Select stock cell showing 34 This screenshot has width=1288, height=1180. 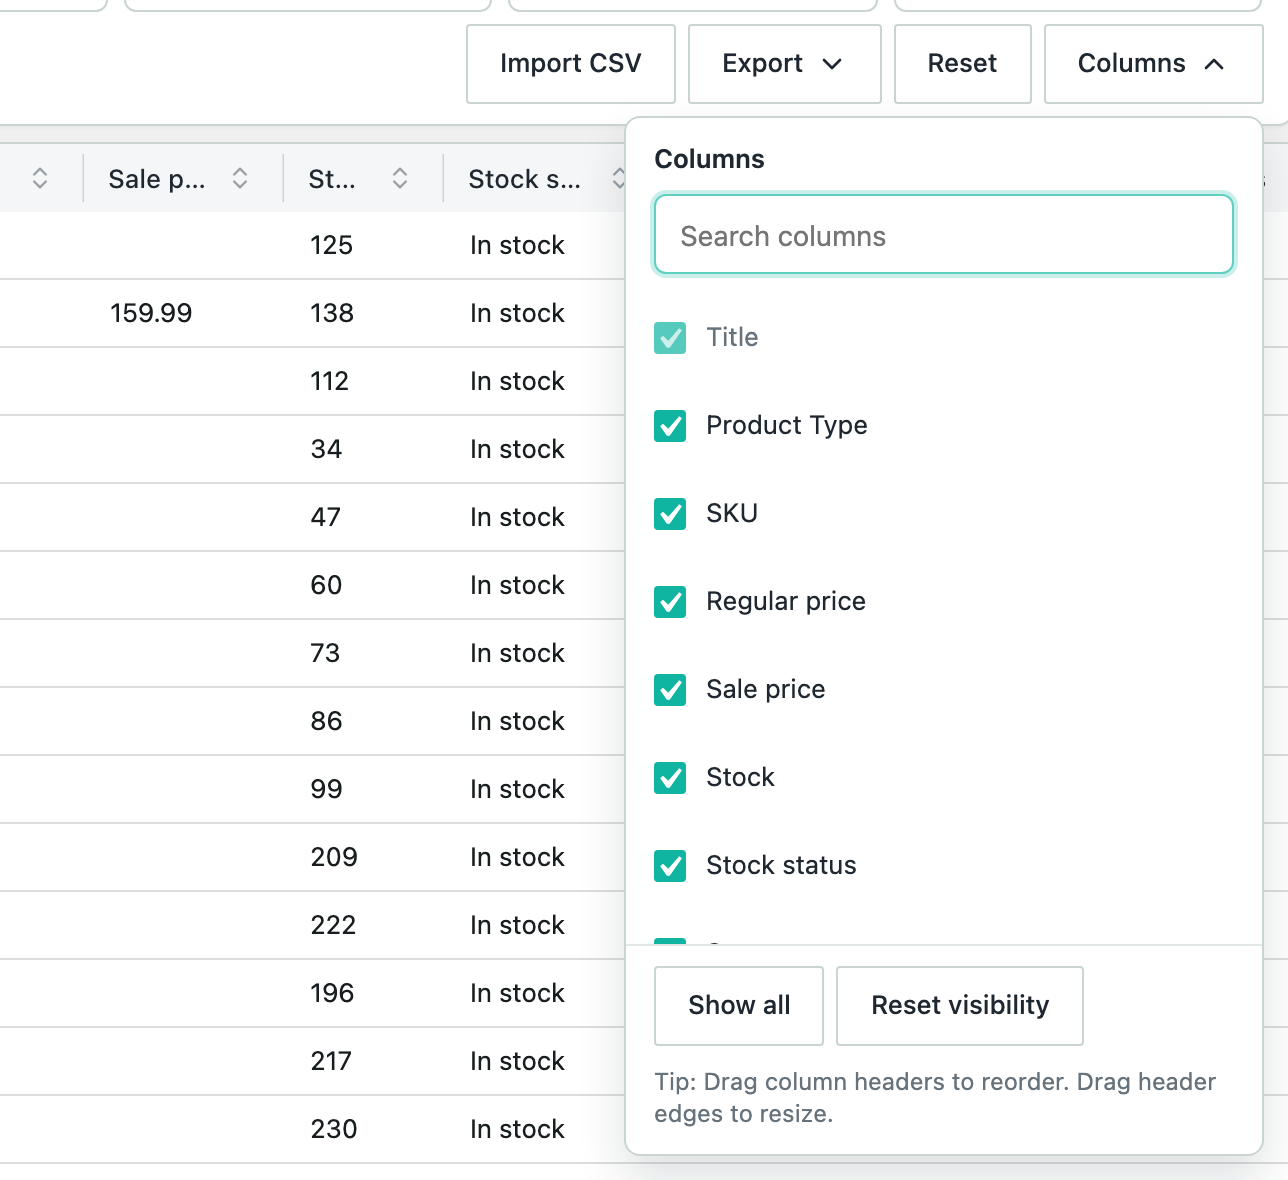pos(326,449)
